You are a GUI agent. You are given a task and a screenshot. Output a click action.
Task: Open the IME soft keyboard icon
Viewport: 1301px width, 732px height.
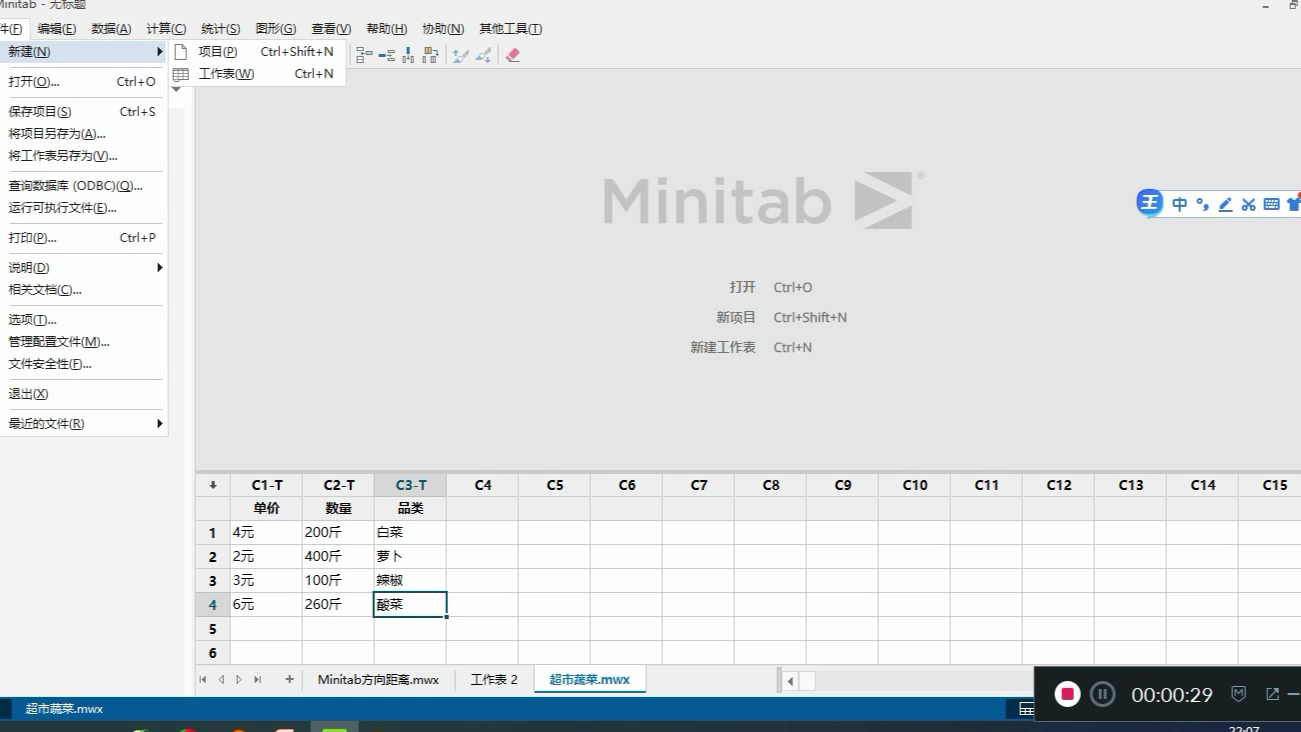click(1271, 204)
